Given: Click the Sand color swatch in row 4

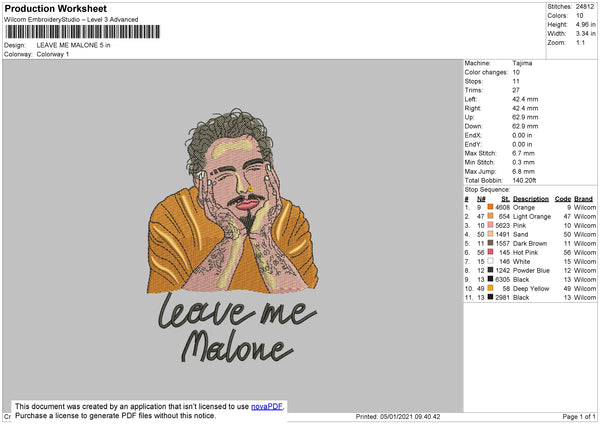Looking at the screenshot, I should pos(490,234).
